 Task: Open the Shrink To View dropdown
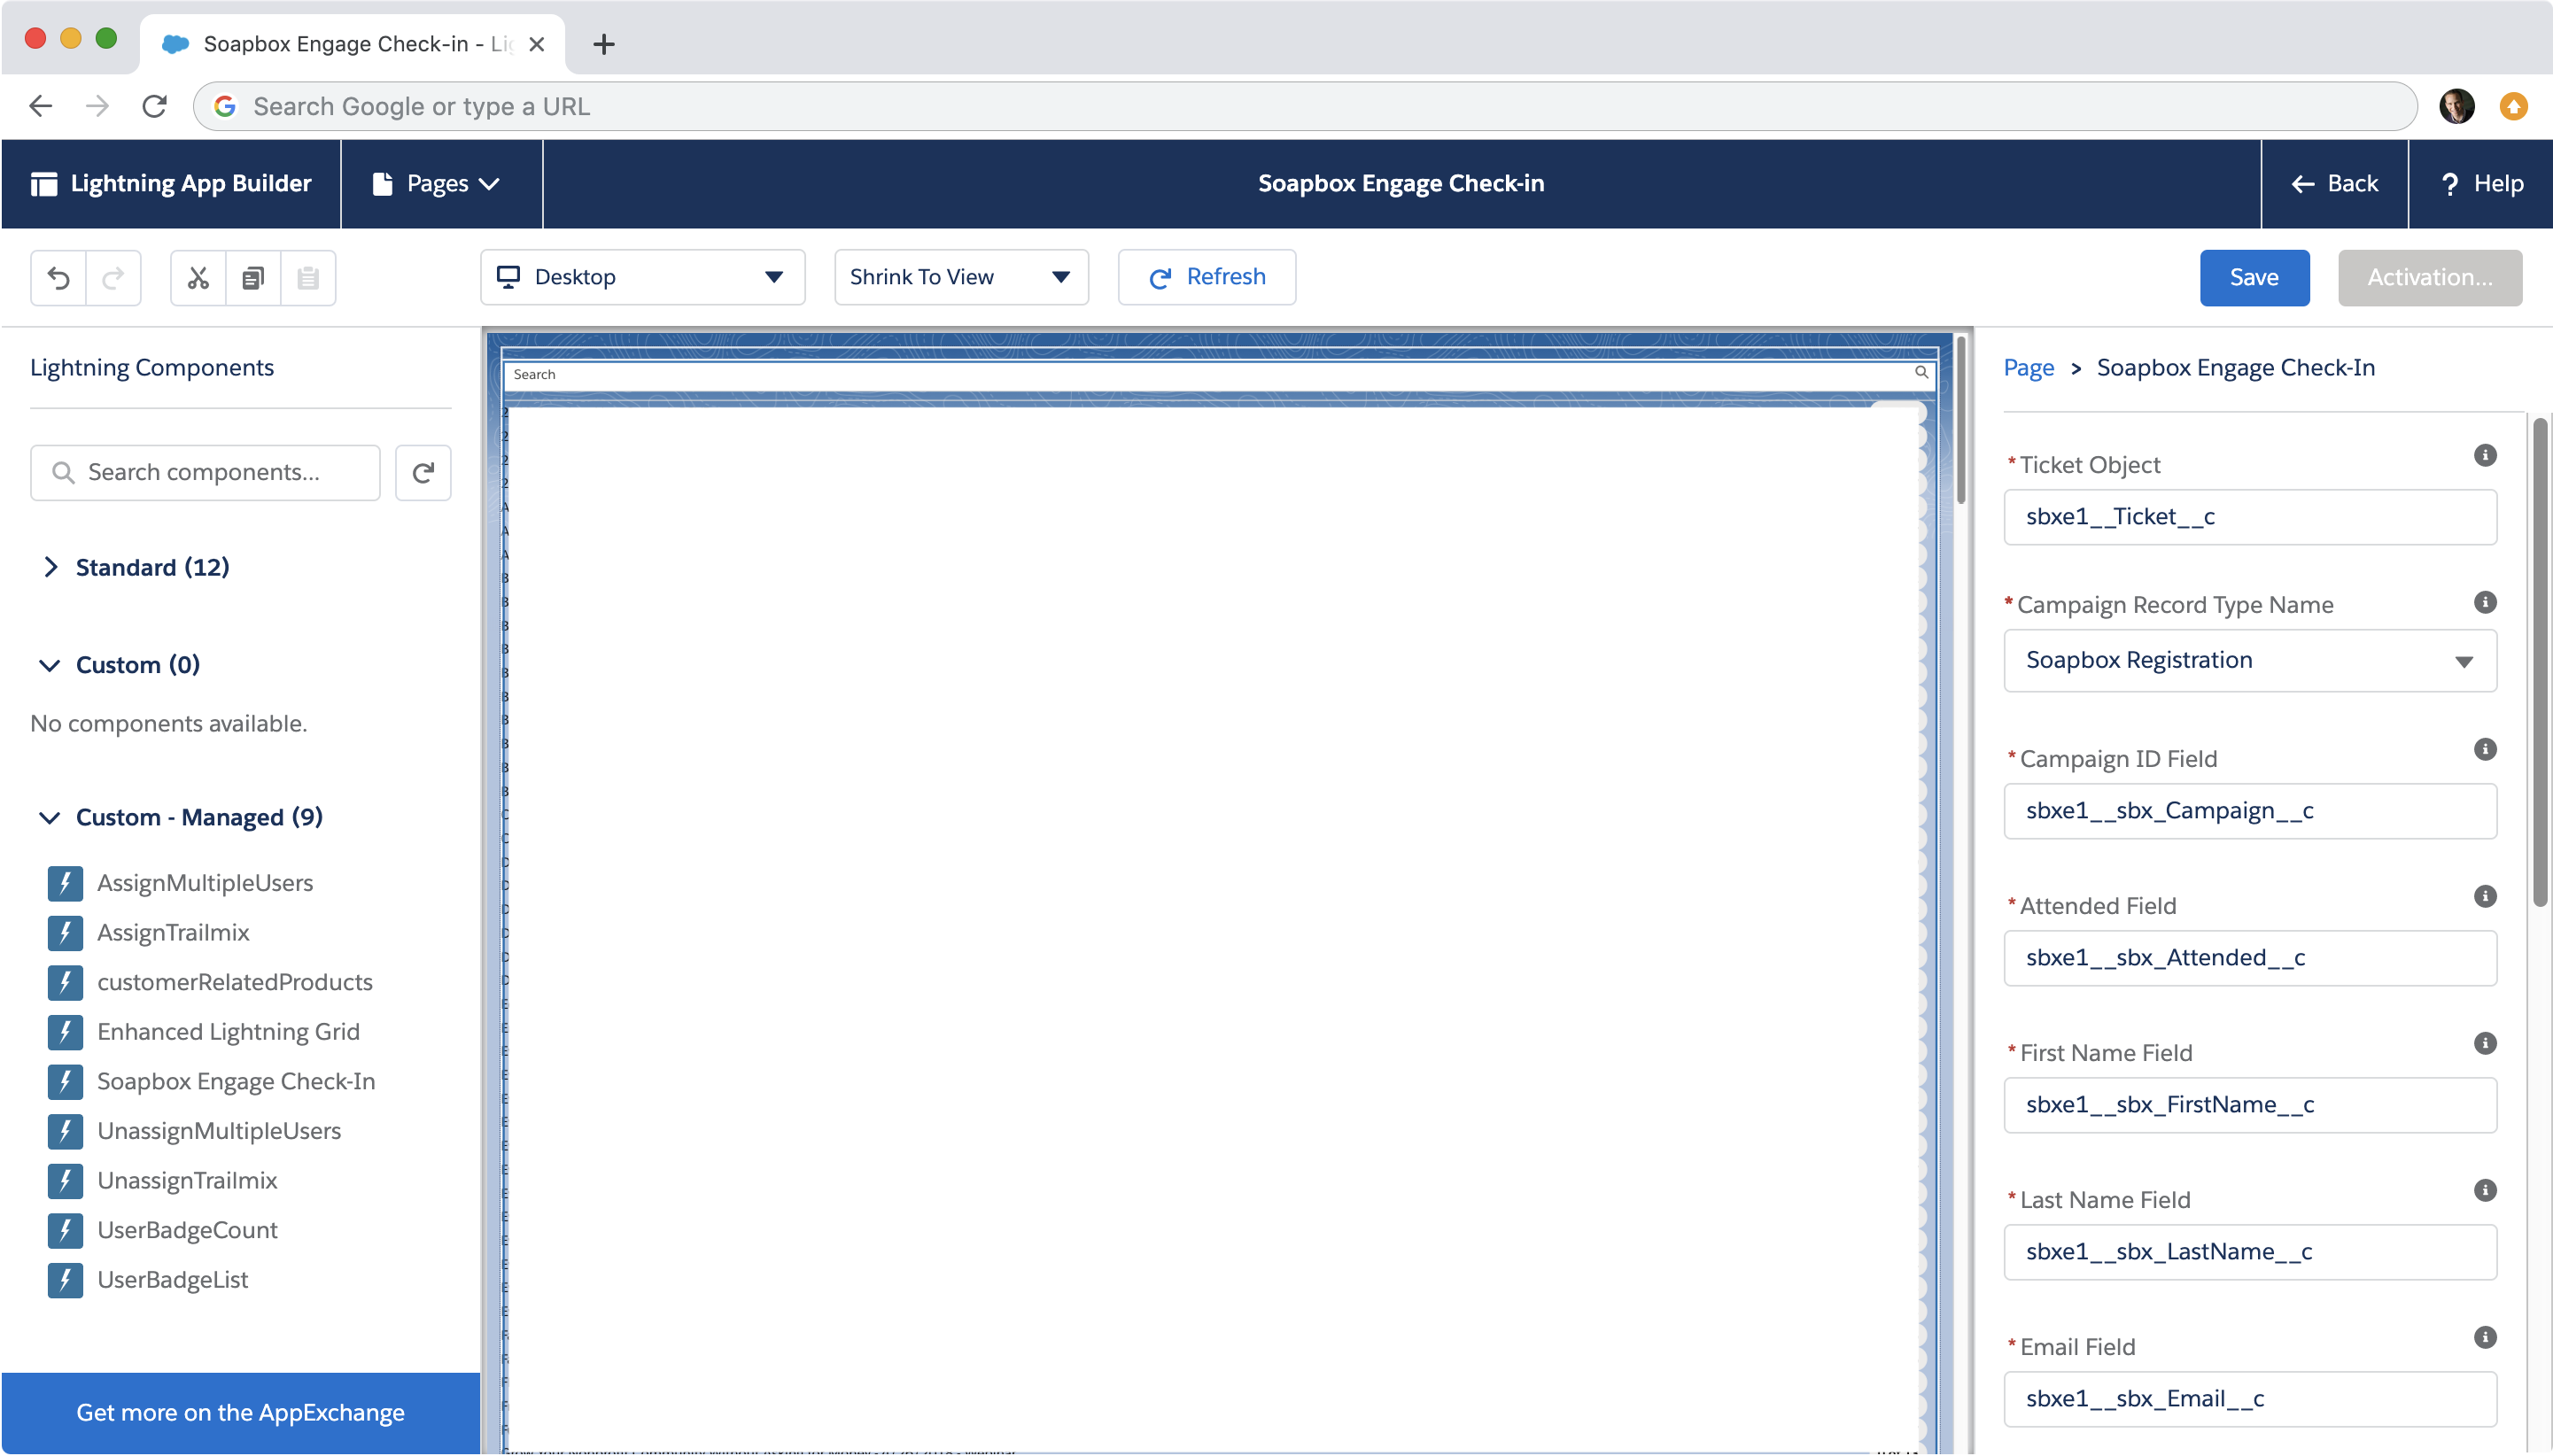pyautogui.click(x=961, y=277)
